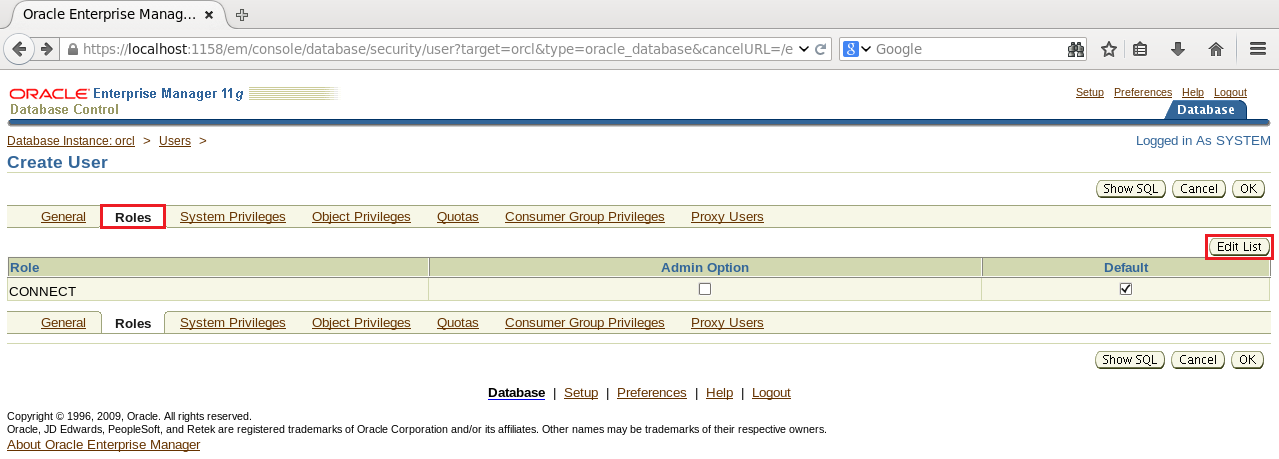Open the bookmarks list icon
Image resolution: width=1279 pixels, height=459 pixels.
(x=1141, y=49)
